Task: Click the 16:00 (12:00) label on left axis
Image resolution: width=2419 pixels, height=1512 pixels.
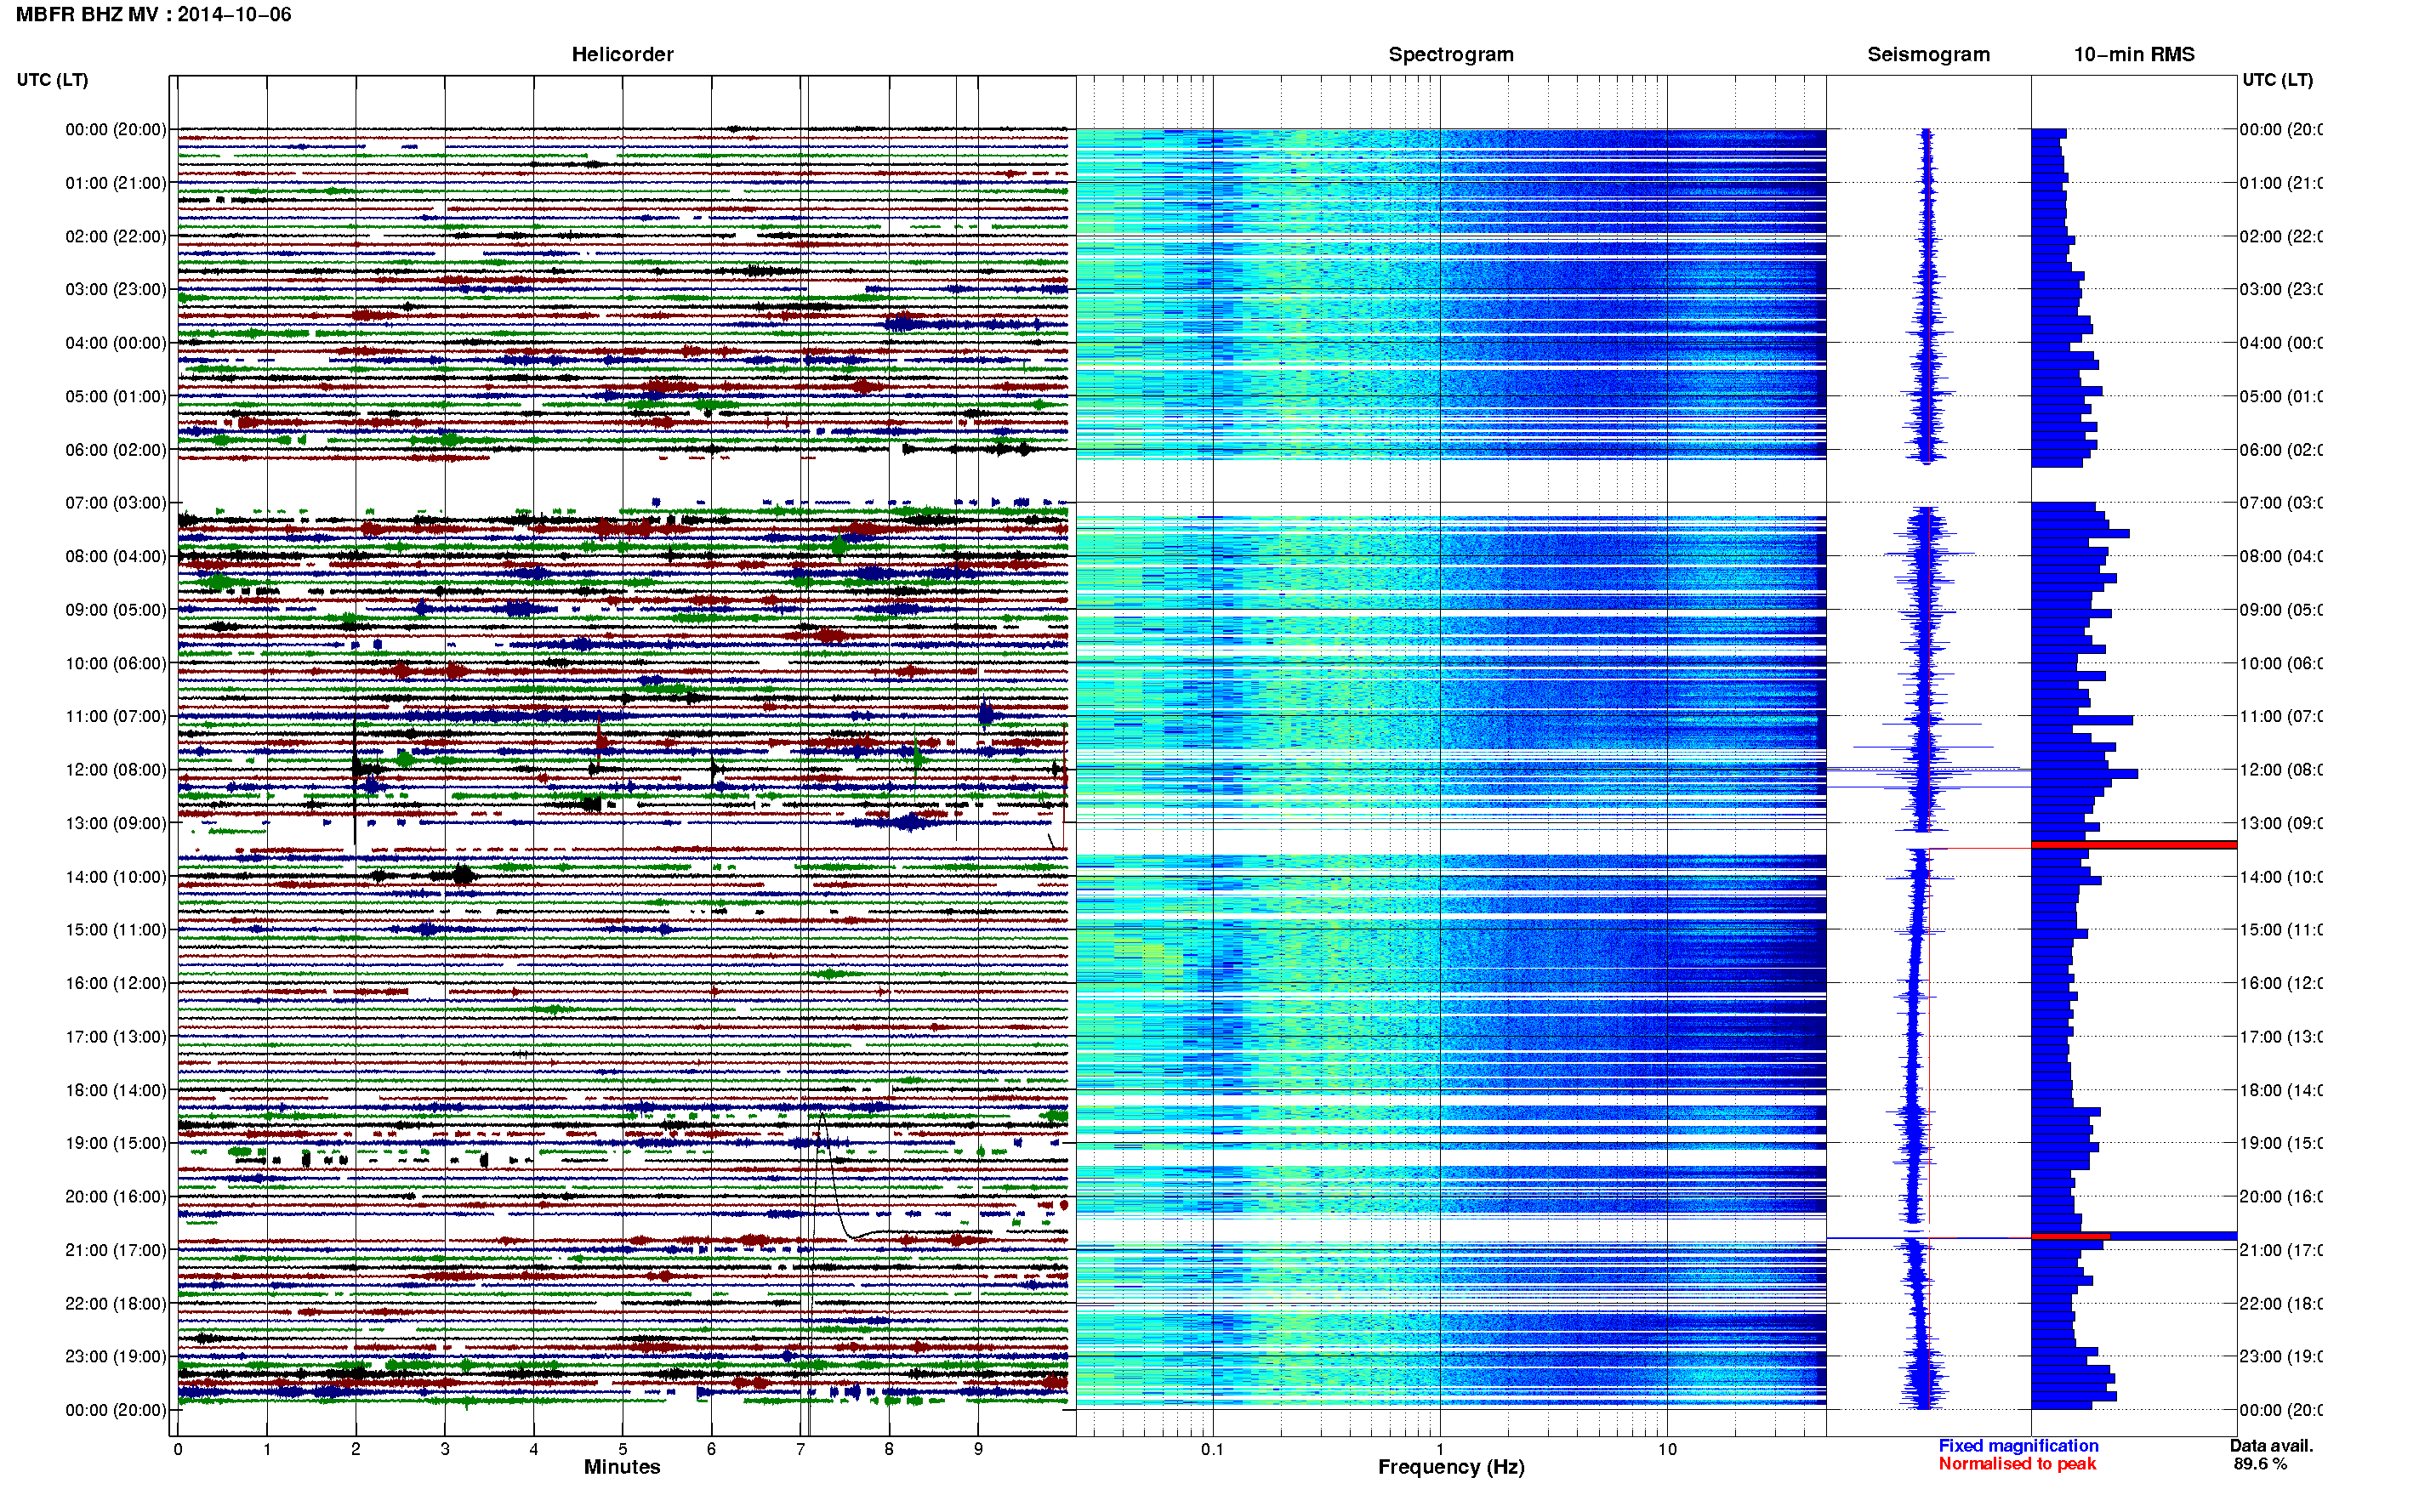Action: 116,984
